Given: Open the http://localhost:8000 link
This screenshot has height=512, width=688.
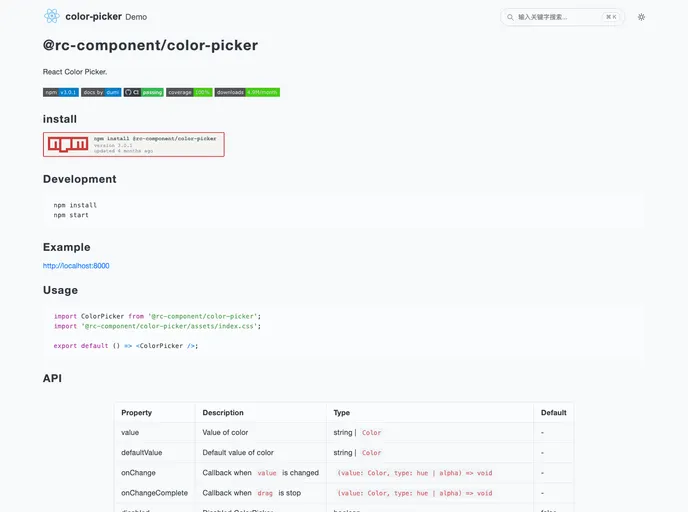Looking at the screenshot, I should (x=76, y=265).
